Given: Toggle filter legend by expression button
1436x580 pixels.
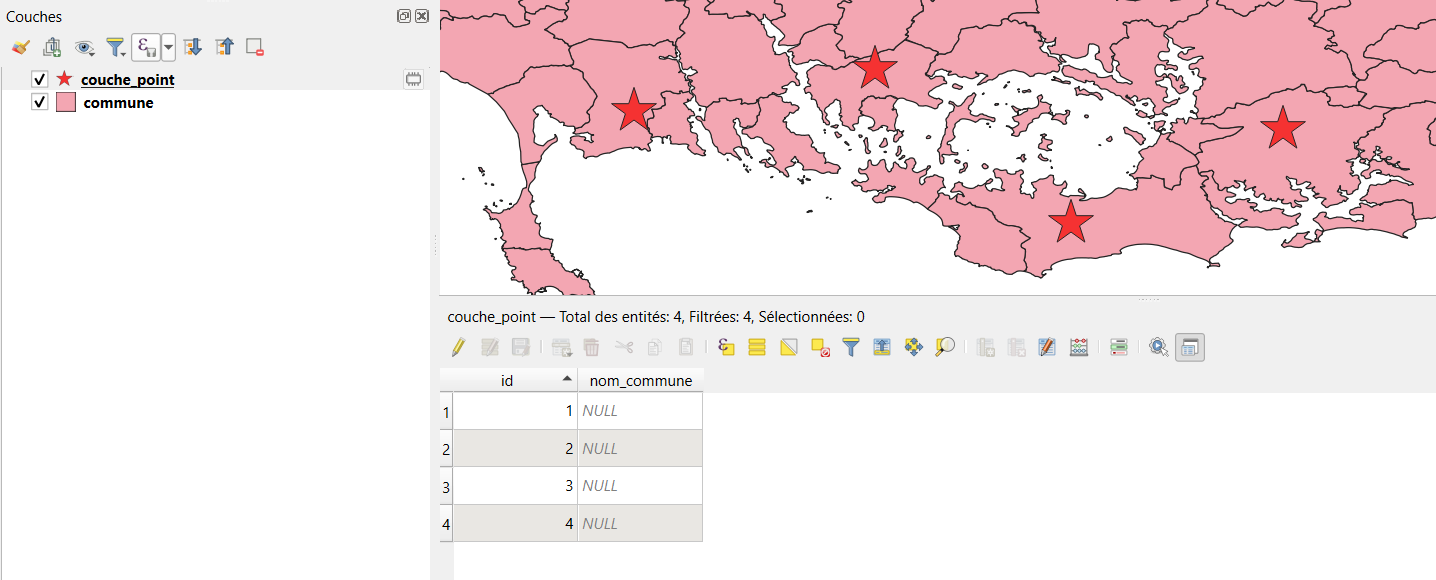Looking at the screenshot, I should coord(146,47).
